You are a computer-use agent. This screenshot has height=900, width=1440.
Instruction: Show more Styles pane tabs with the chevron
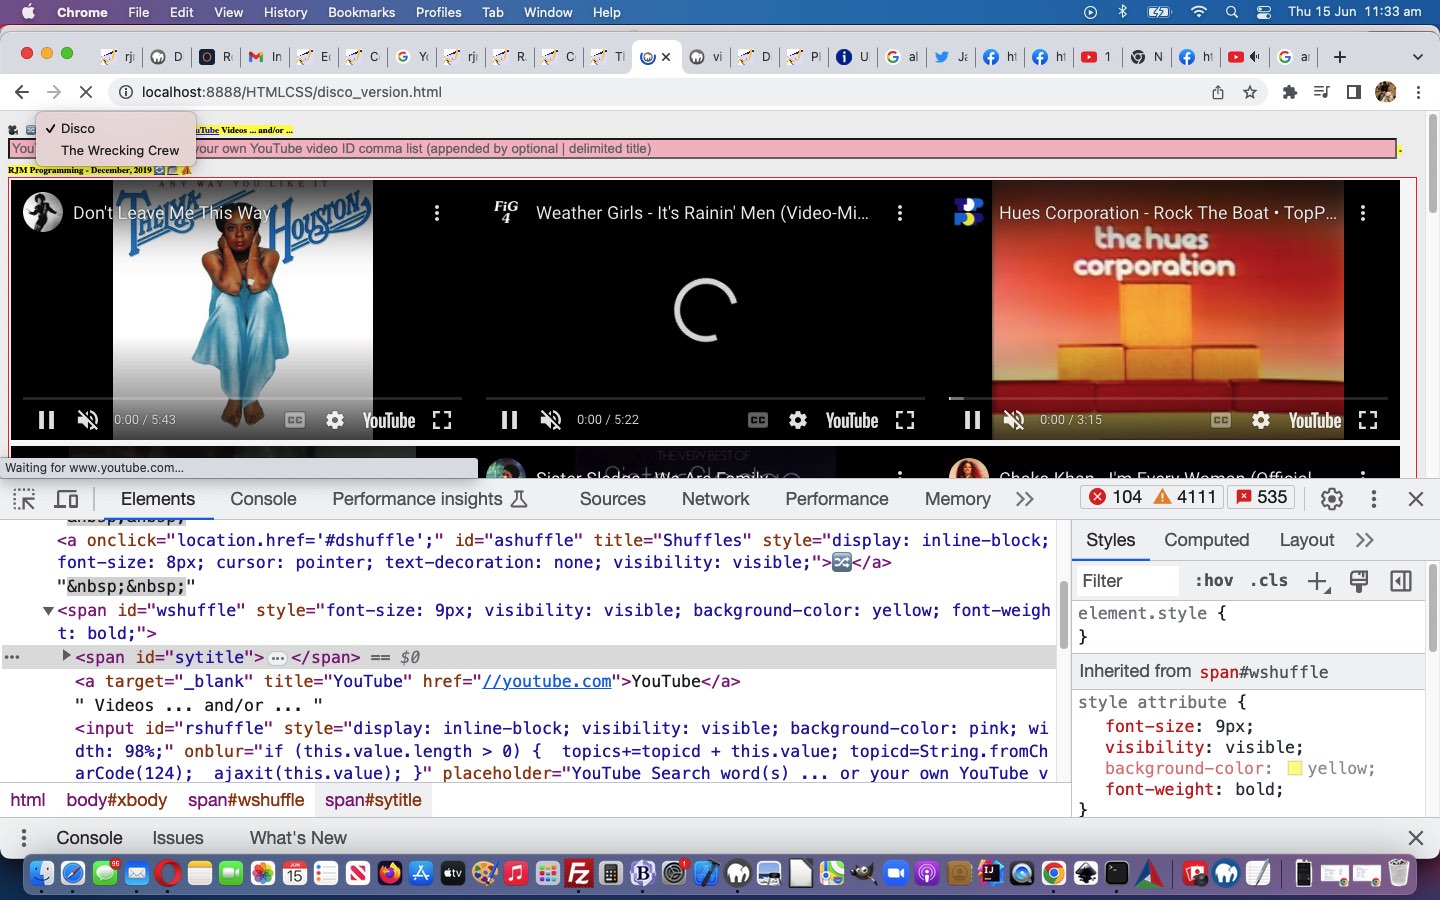1365,540
